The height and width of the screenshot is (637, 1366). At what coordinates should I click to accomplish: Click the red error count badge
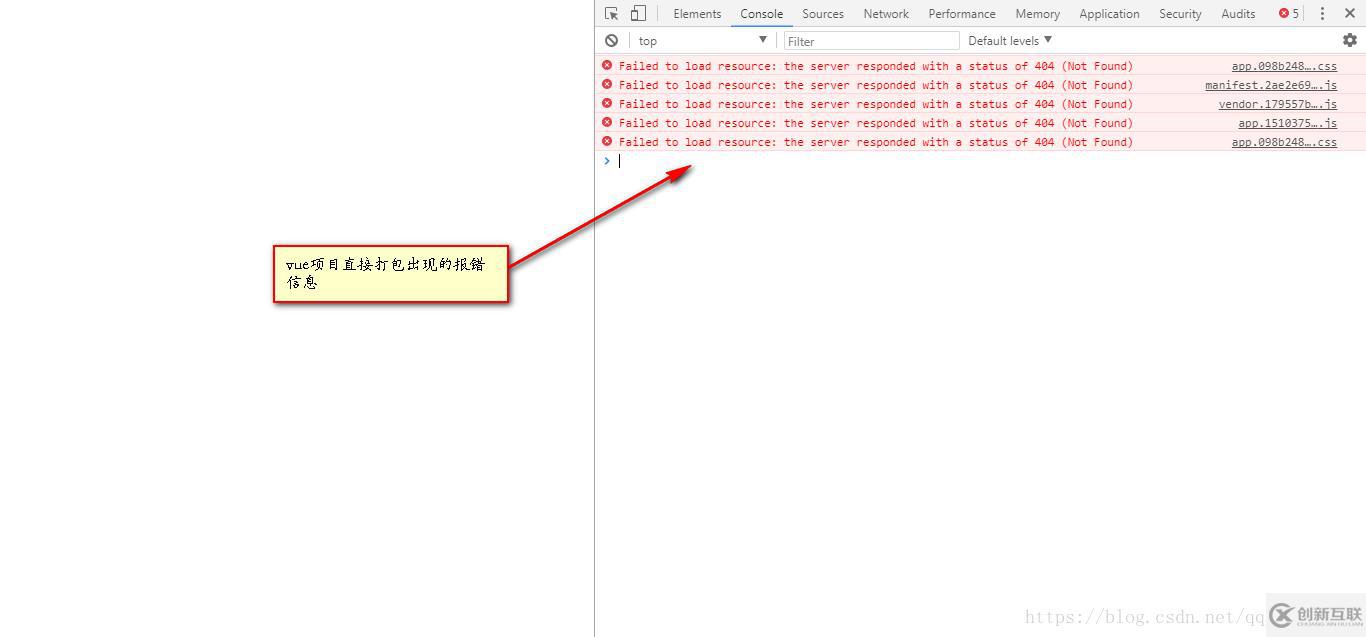(x=1289, y=13)
